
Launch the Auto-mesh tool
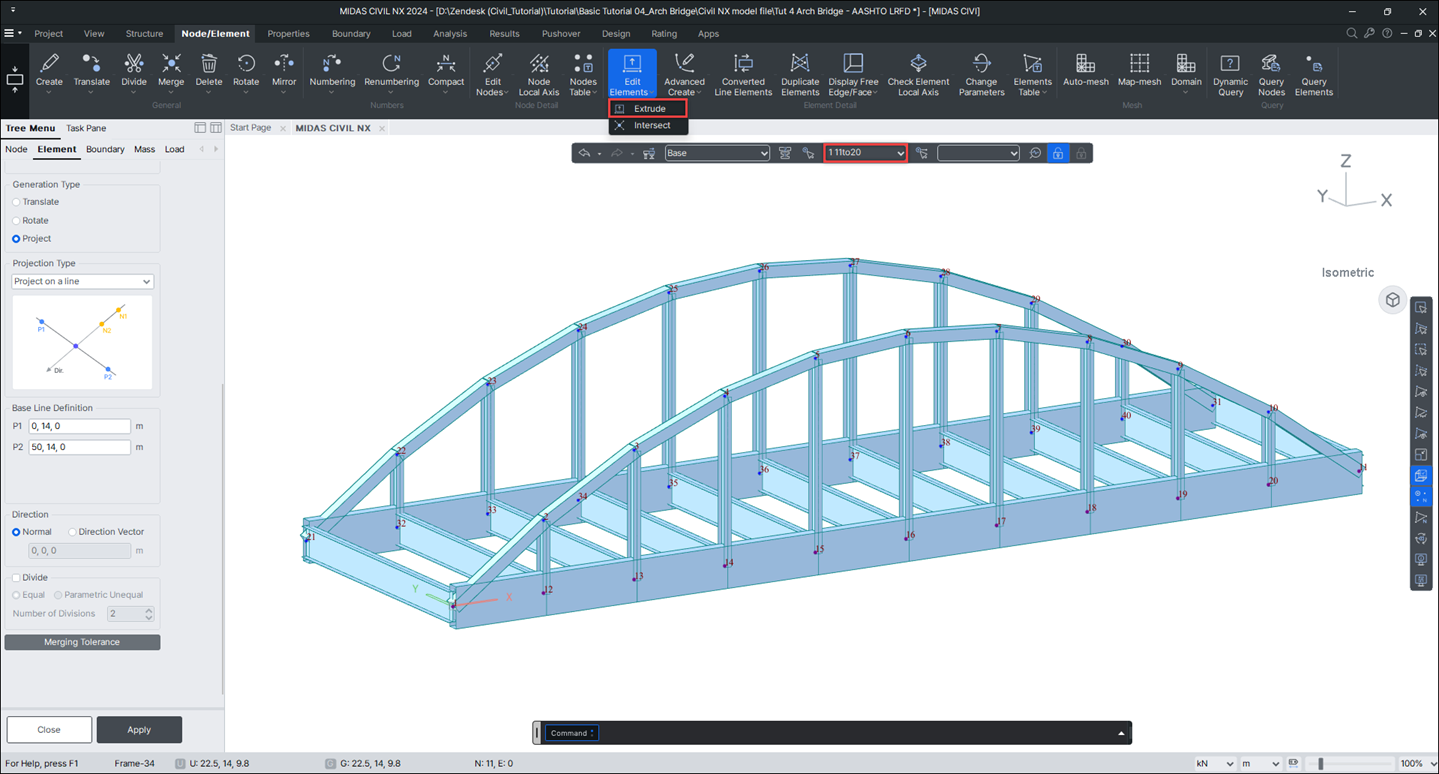tap(1085, 70)
